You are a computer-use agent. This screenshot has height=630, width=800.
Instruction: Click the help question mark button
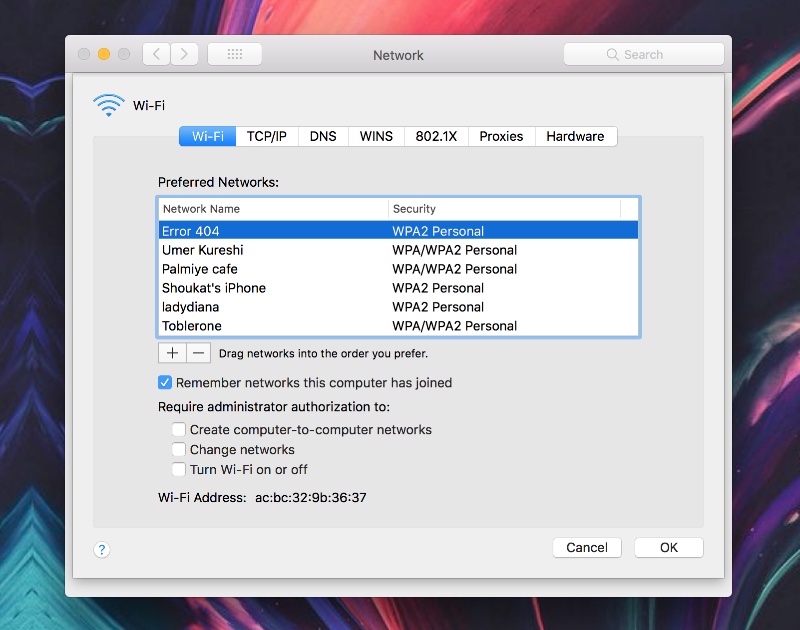pos(101,549)
